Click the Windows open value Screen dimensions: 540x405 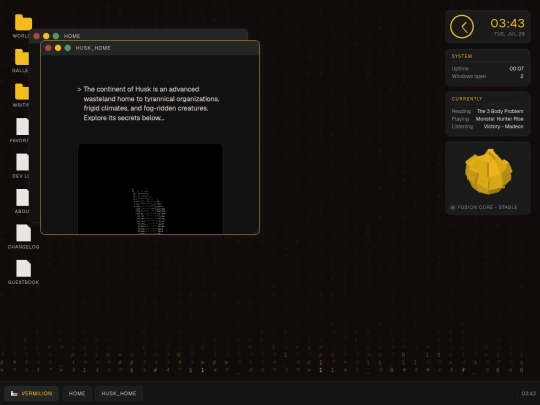coord(522,76)
